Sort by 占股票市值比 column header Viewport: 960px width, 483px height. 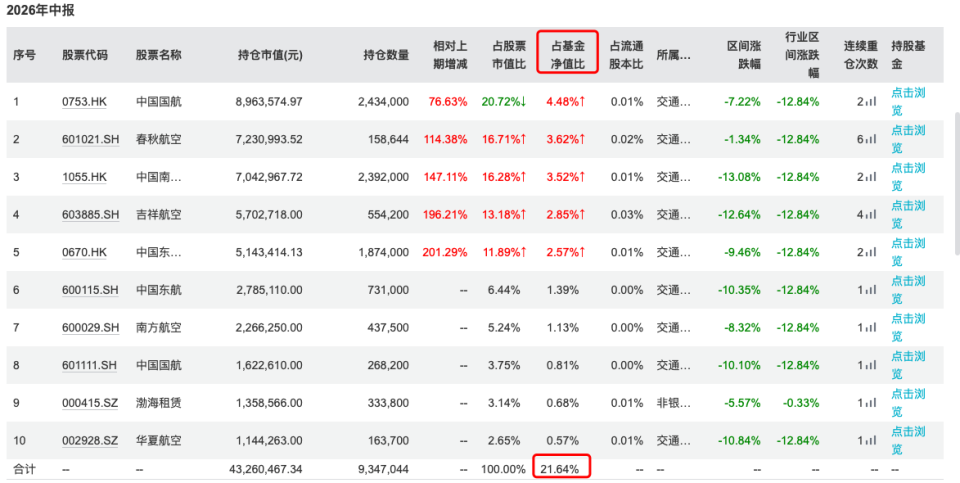(509, 55)
